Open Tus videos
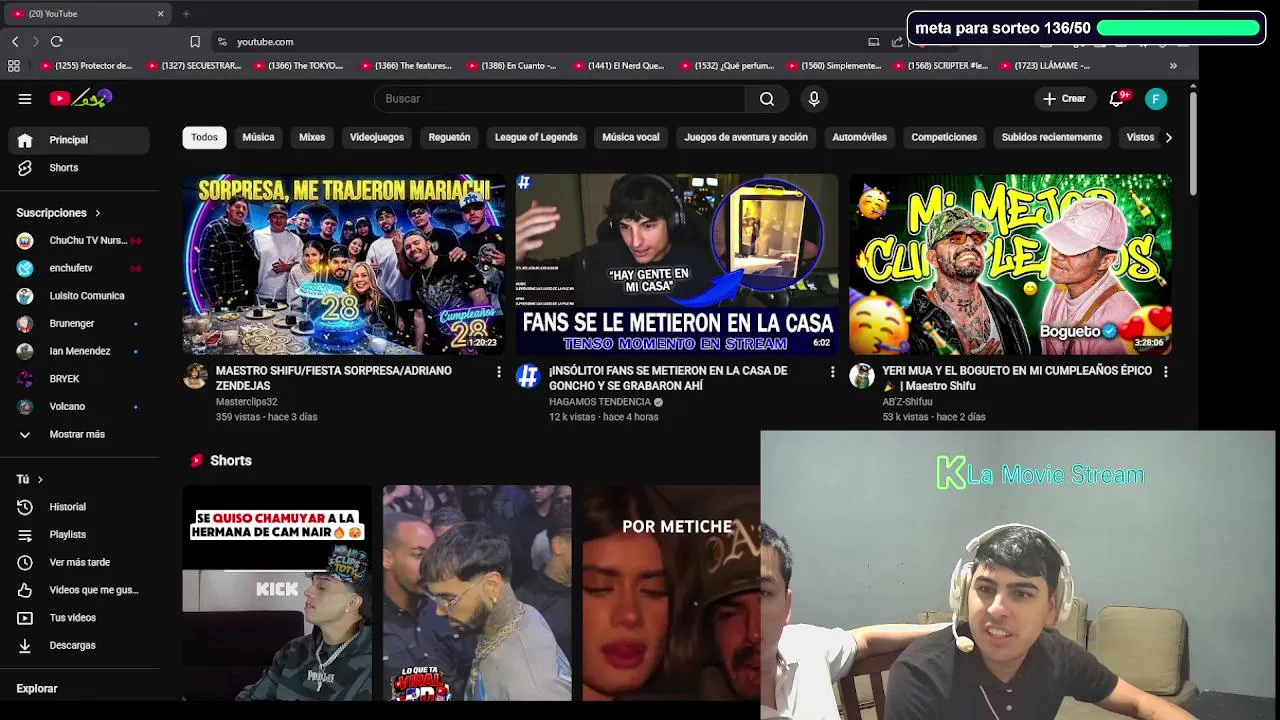 (79, 618)
